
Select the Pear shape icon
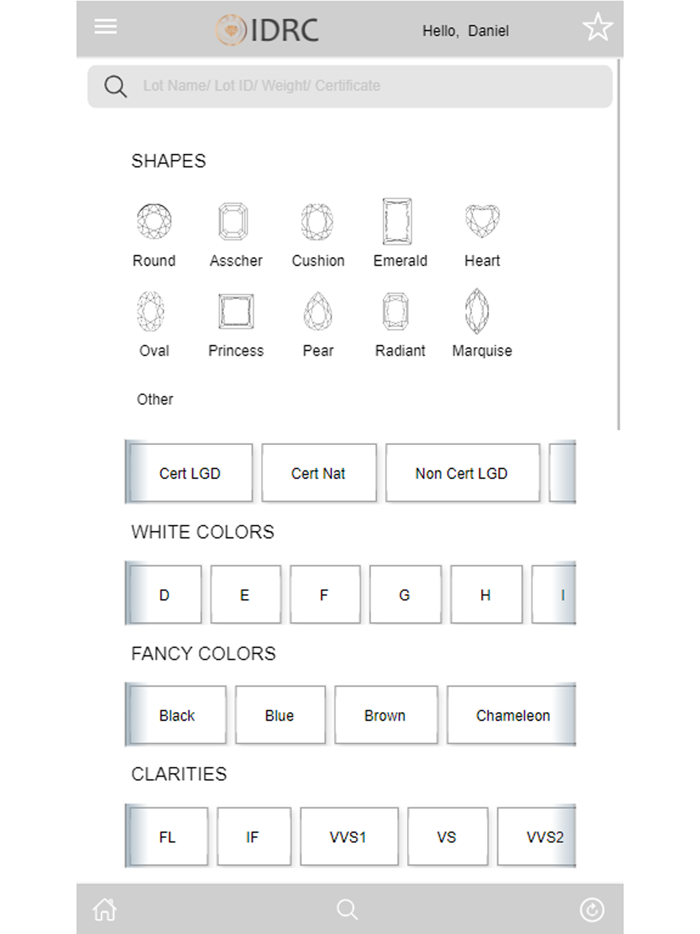[x=317, y=311]
